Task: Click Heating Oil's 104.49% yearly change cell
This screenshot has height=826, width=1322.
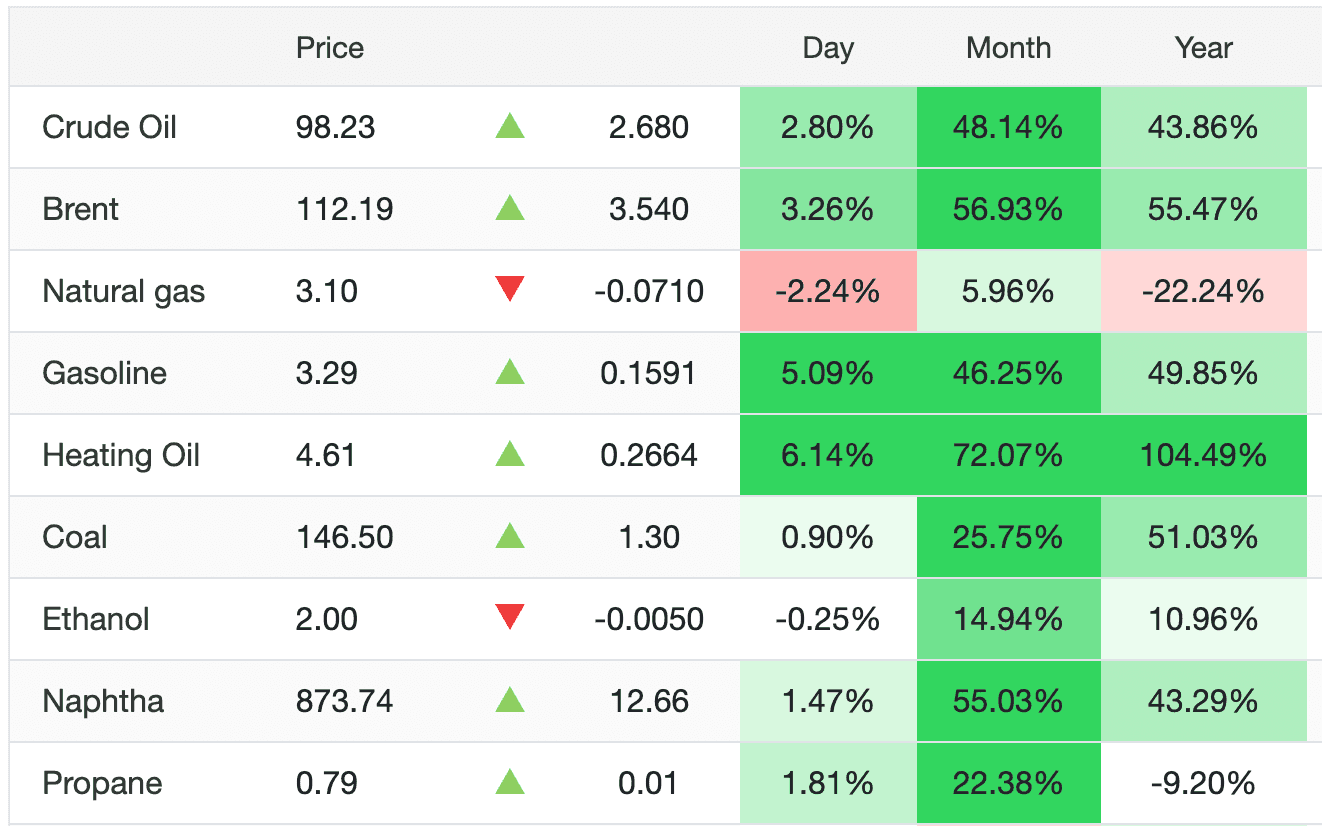Action: pyautogui.click(x=1203, y=455)
